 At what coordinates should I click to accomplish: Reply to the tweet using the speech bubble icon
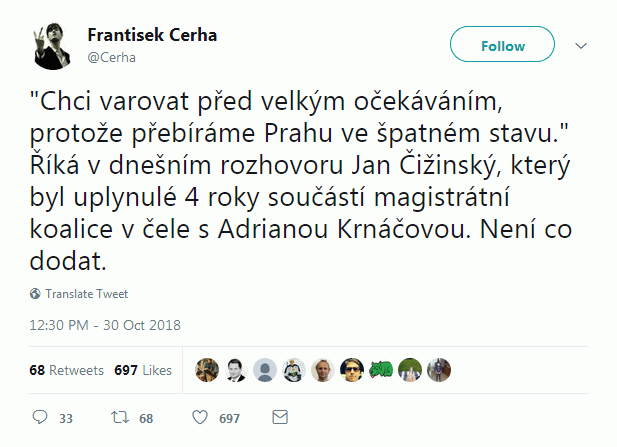pyautogui.click(x=40, y=417)
